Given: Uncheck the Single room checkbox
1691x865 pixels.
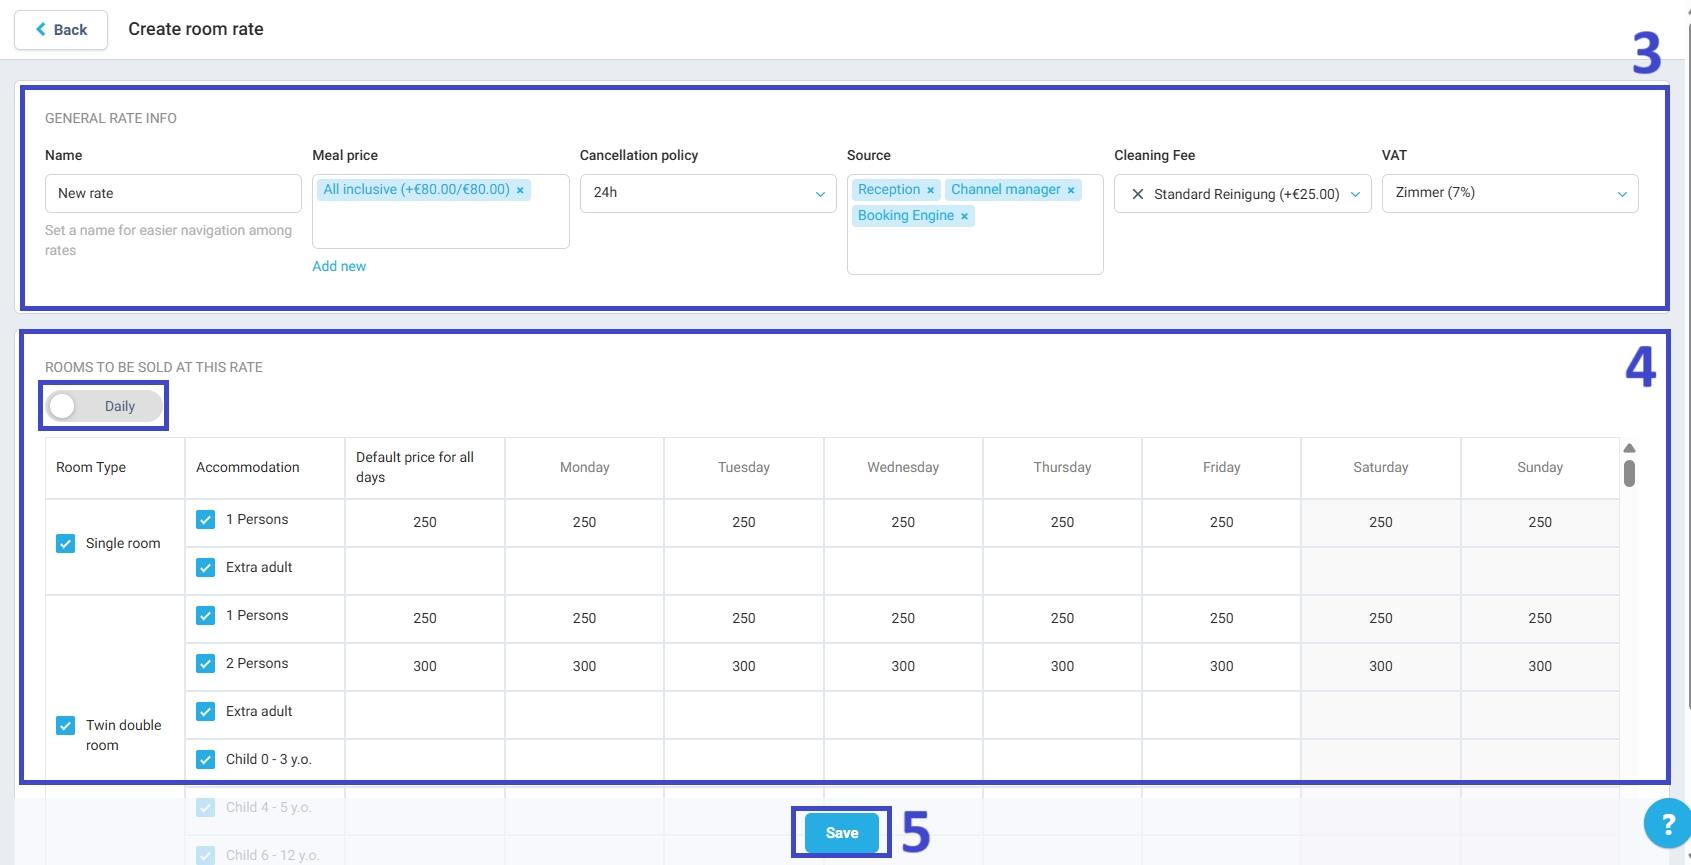Looking at the screenshot, I should [65, 543].
